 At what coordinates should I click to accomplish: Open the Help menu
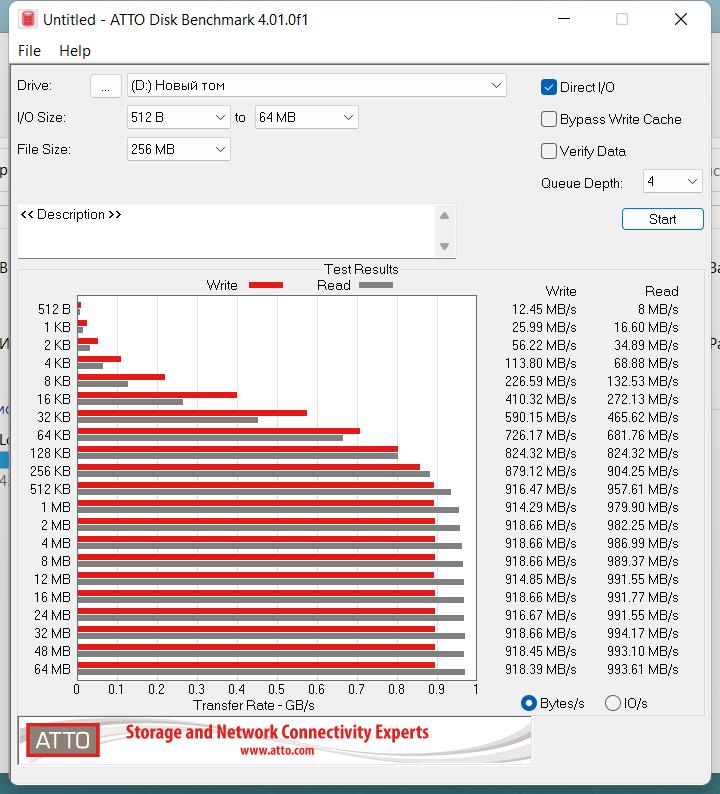[75, 51]
